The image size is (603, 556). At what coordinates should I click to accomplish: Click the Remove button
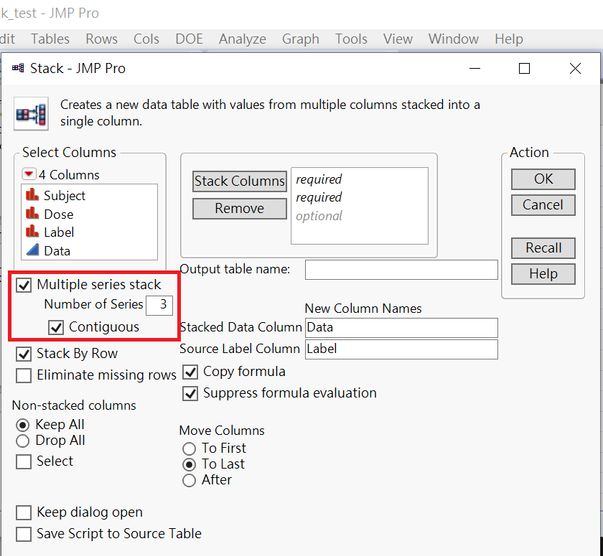(x=239, y=208)
